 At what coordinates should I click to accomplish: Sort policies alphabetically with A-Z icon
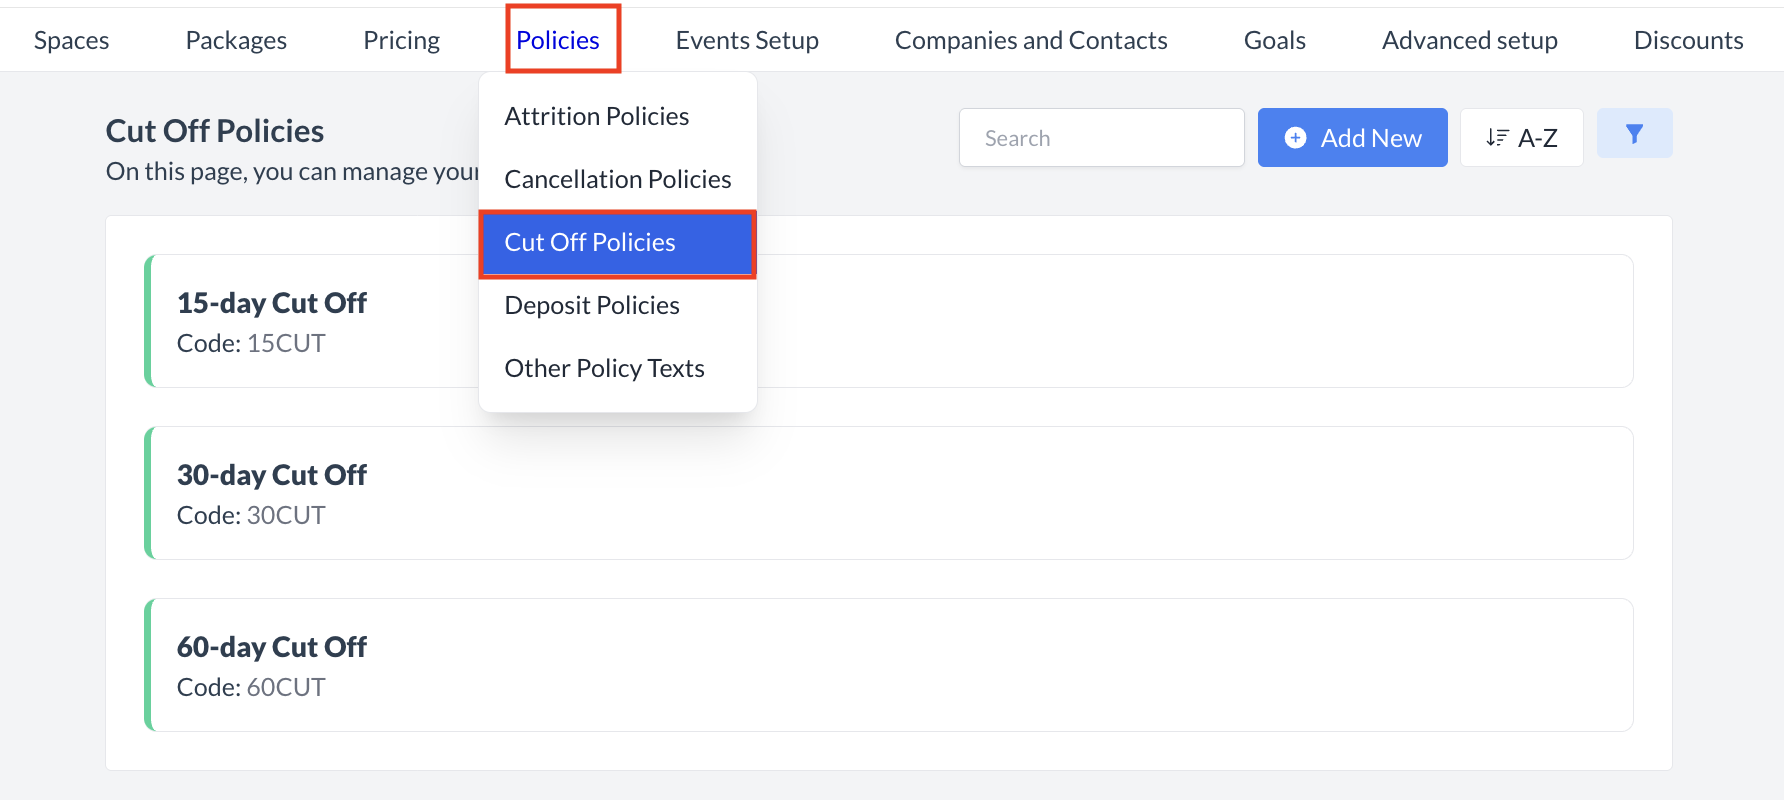pos(1521,137)
